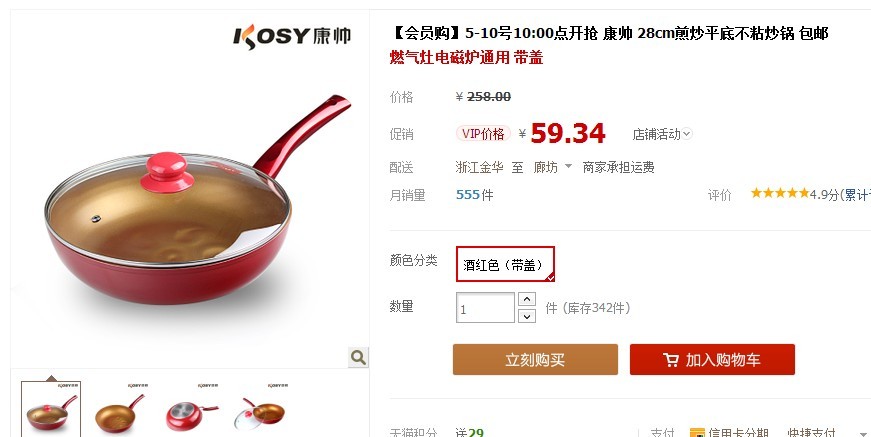Screen dimensions: 871x437
Task: Expand the 店铺活动 dropdown
Action: click(662, 134)
